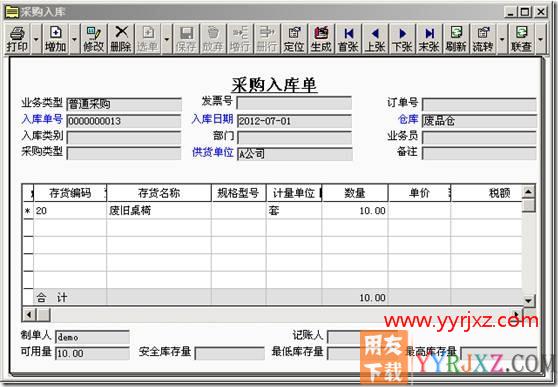Click the 生成 generate icon
Viewport: 558px width, 387px height.
pos(321,39)
